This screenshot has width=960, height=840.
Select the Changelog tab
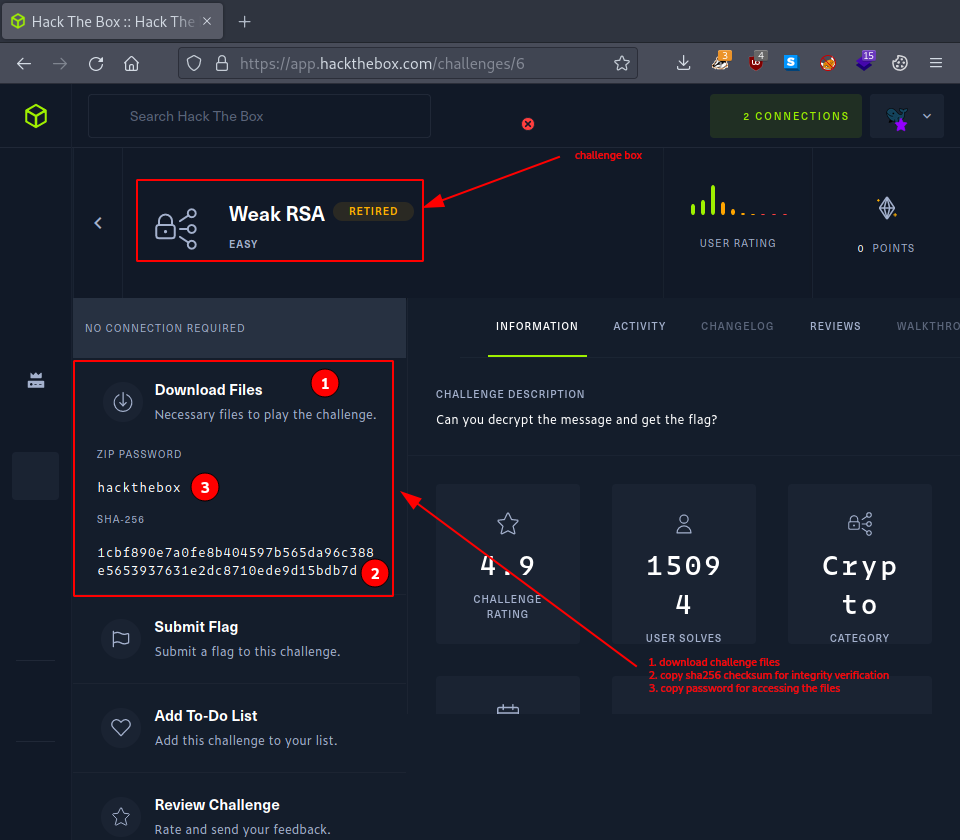click(737, 326)
